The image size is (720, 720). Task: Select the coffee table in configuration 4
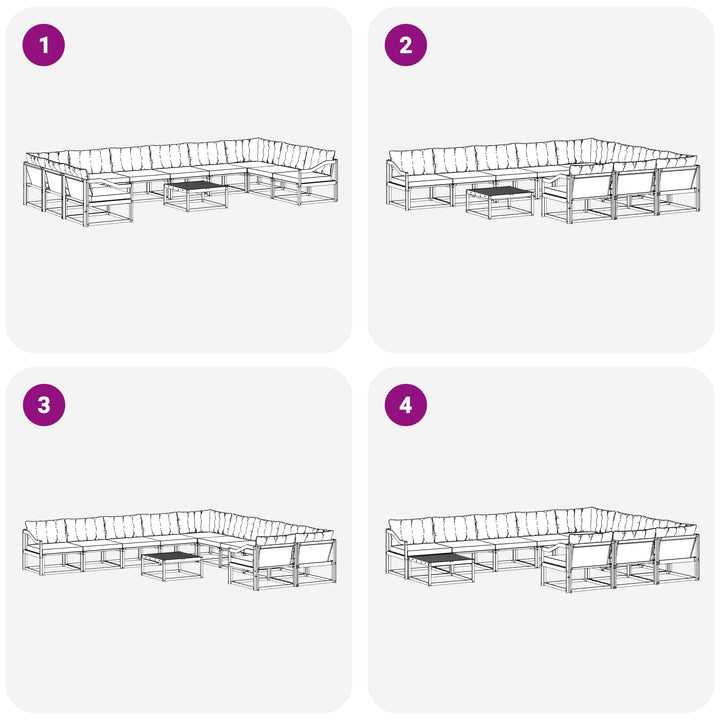pos(440,569)
